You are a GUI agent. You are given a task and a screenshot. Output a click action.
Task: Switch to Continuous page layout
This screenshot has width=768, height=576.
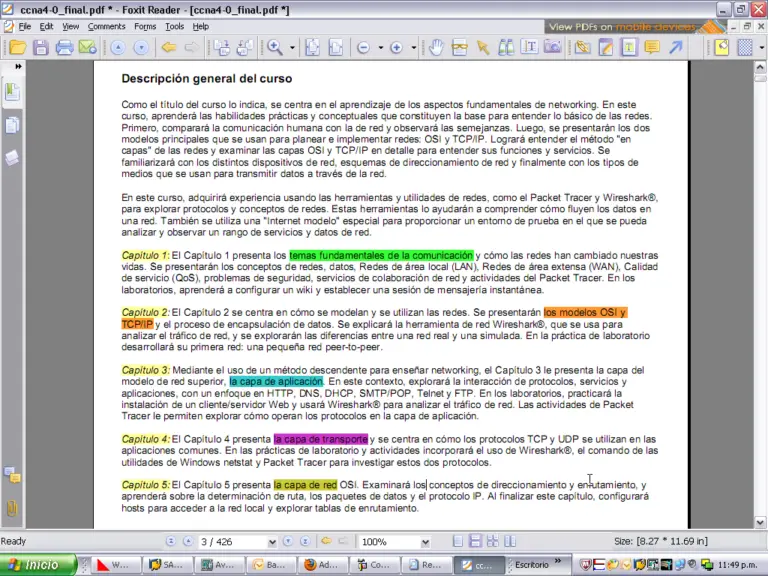(x=475, y=541)
